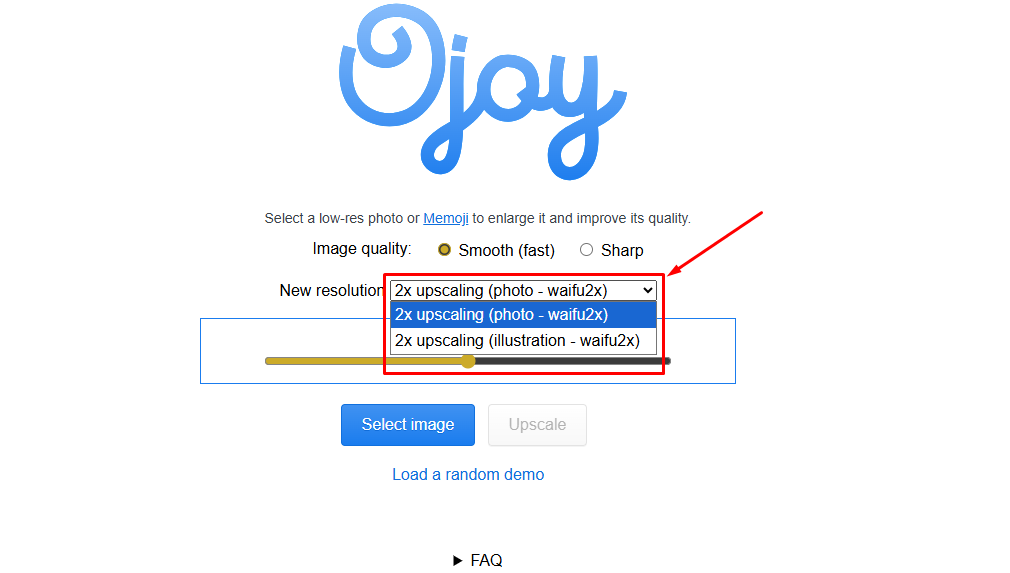The height and width of the screenshot is (573, 1010).
Task: Load a random demo
Action: click(x=468, y=474)
